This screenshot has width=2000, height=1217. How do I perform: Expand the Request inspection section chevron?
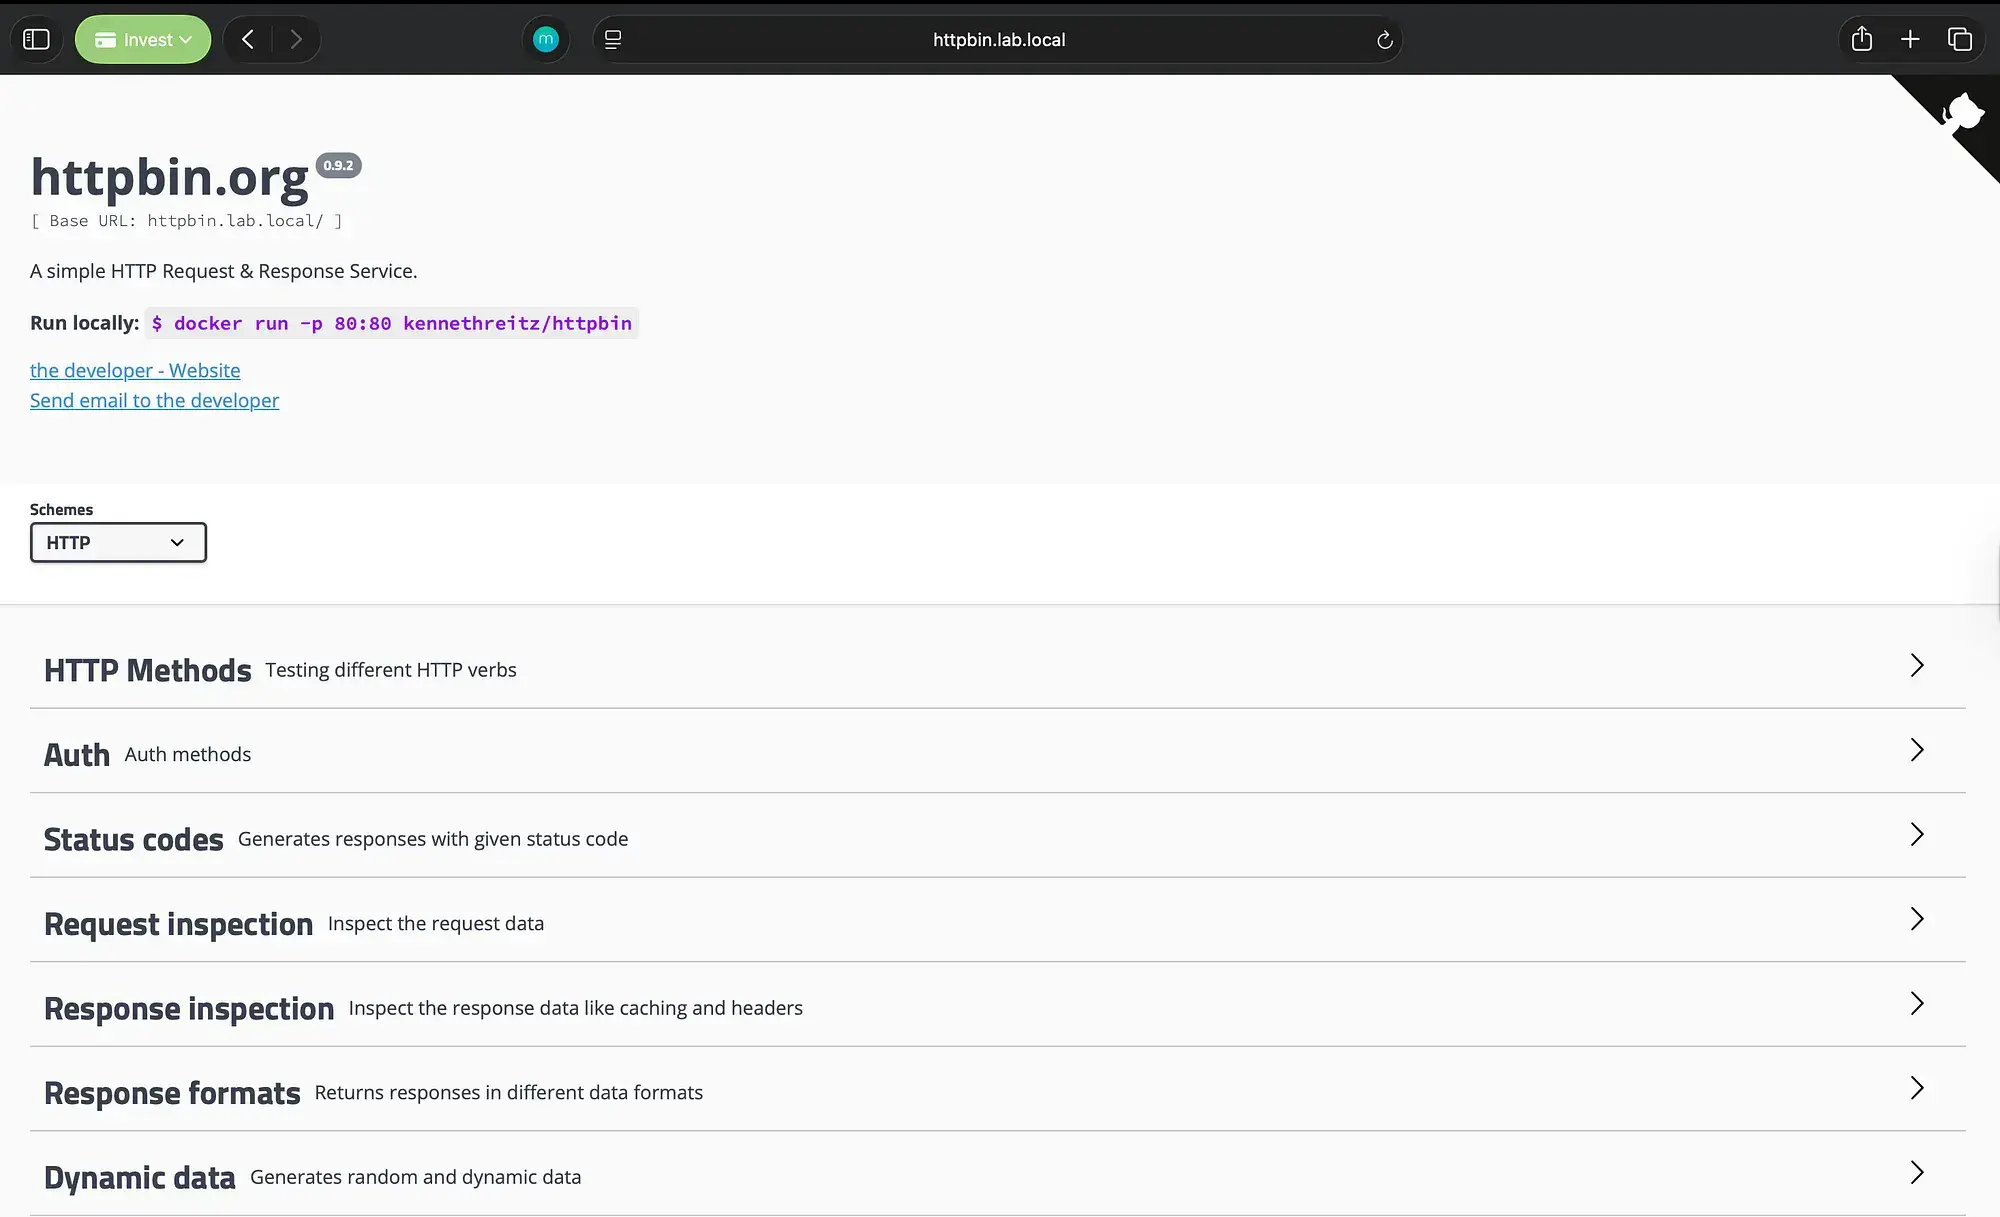[1916, 919]
